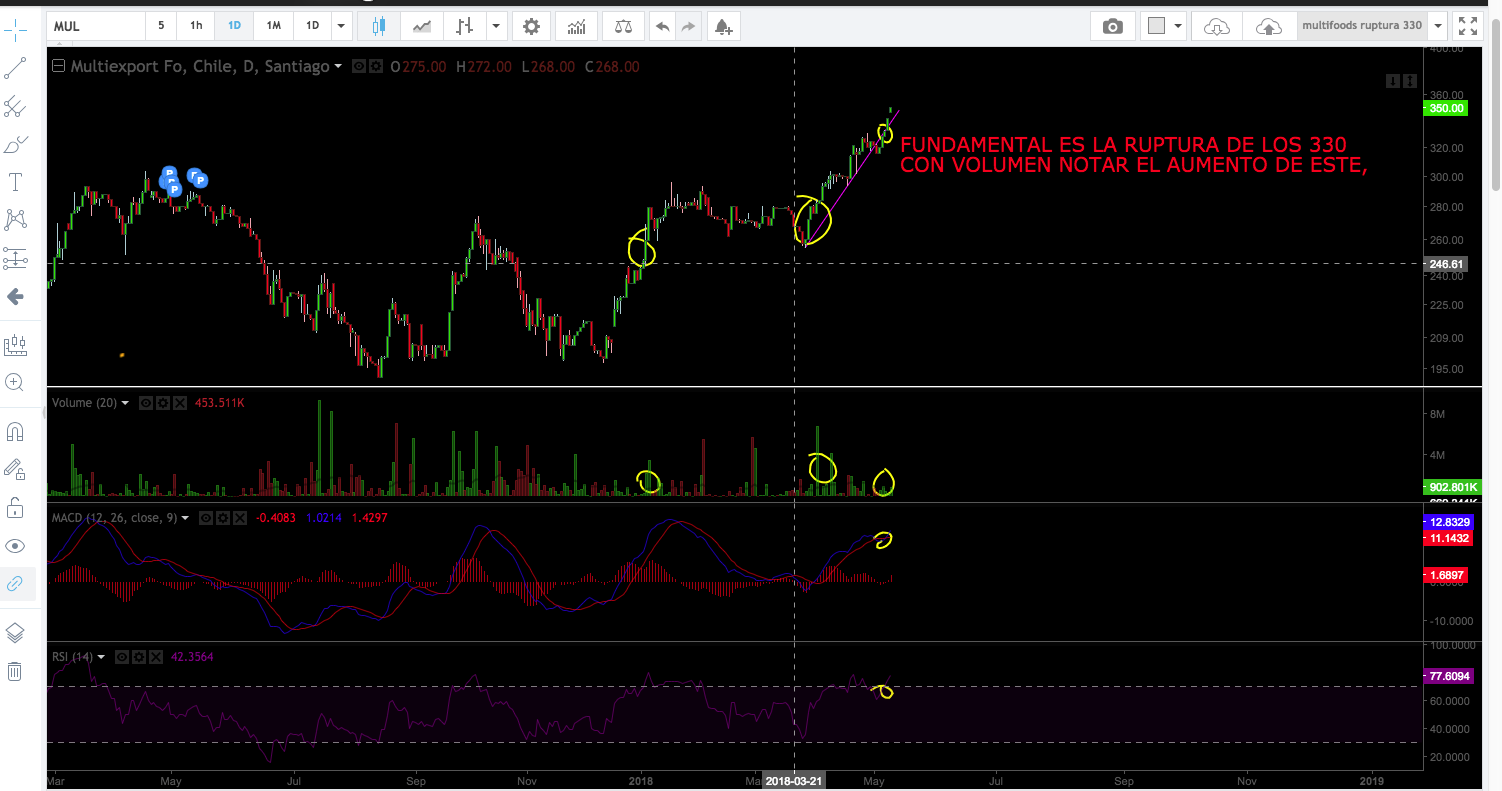The image size is (1502, 791).
Task: Select the bars chart style
Action: [464, 26]
